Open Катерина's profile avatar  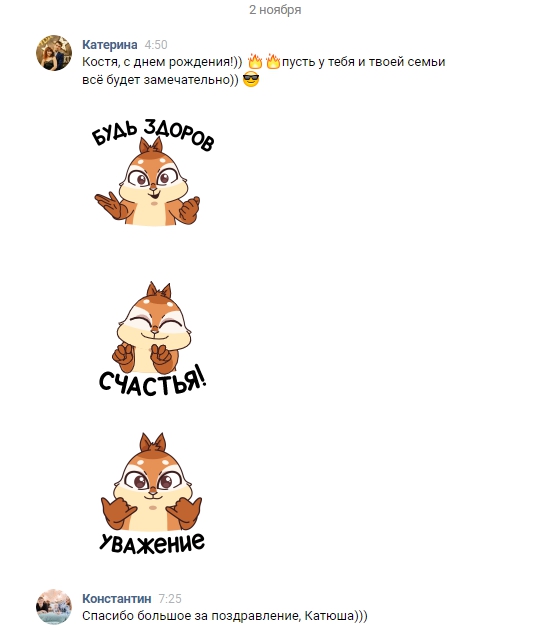pyautogui.click(x=54, y=53)
